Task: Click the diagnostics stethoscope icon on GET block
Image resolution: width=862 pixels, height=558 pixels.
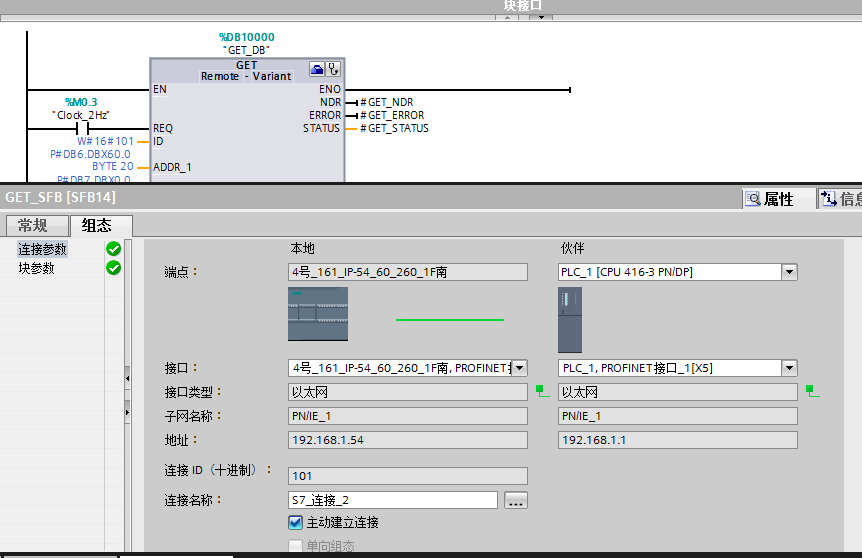Action: [333, 69]
